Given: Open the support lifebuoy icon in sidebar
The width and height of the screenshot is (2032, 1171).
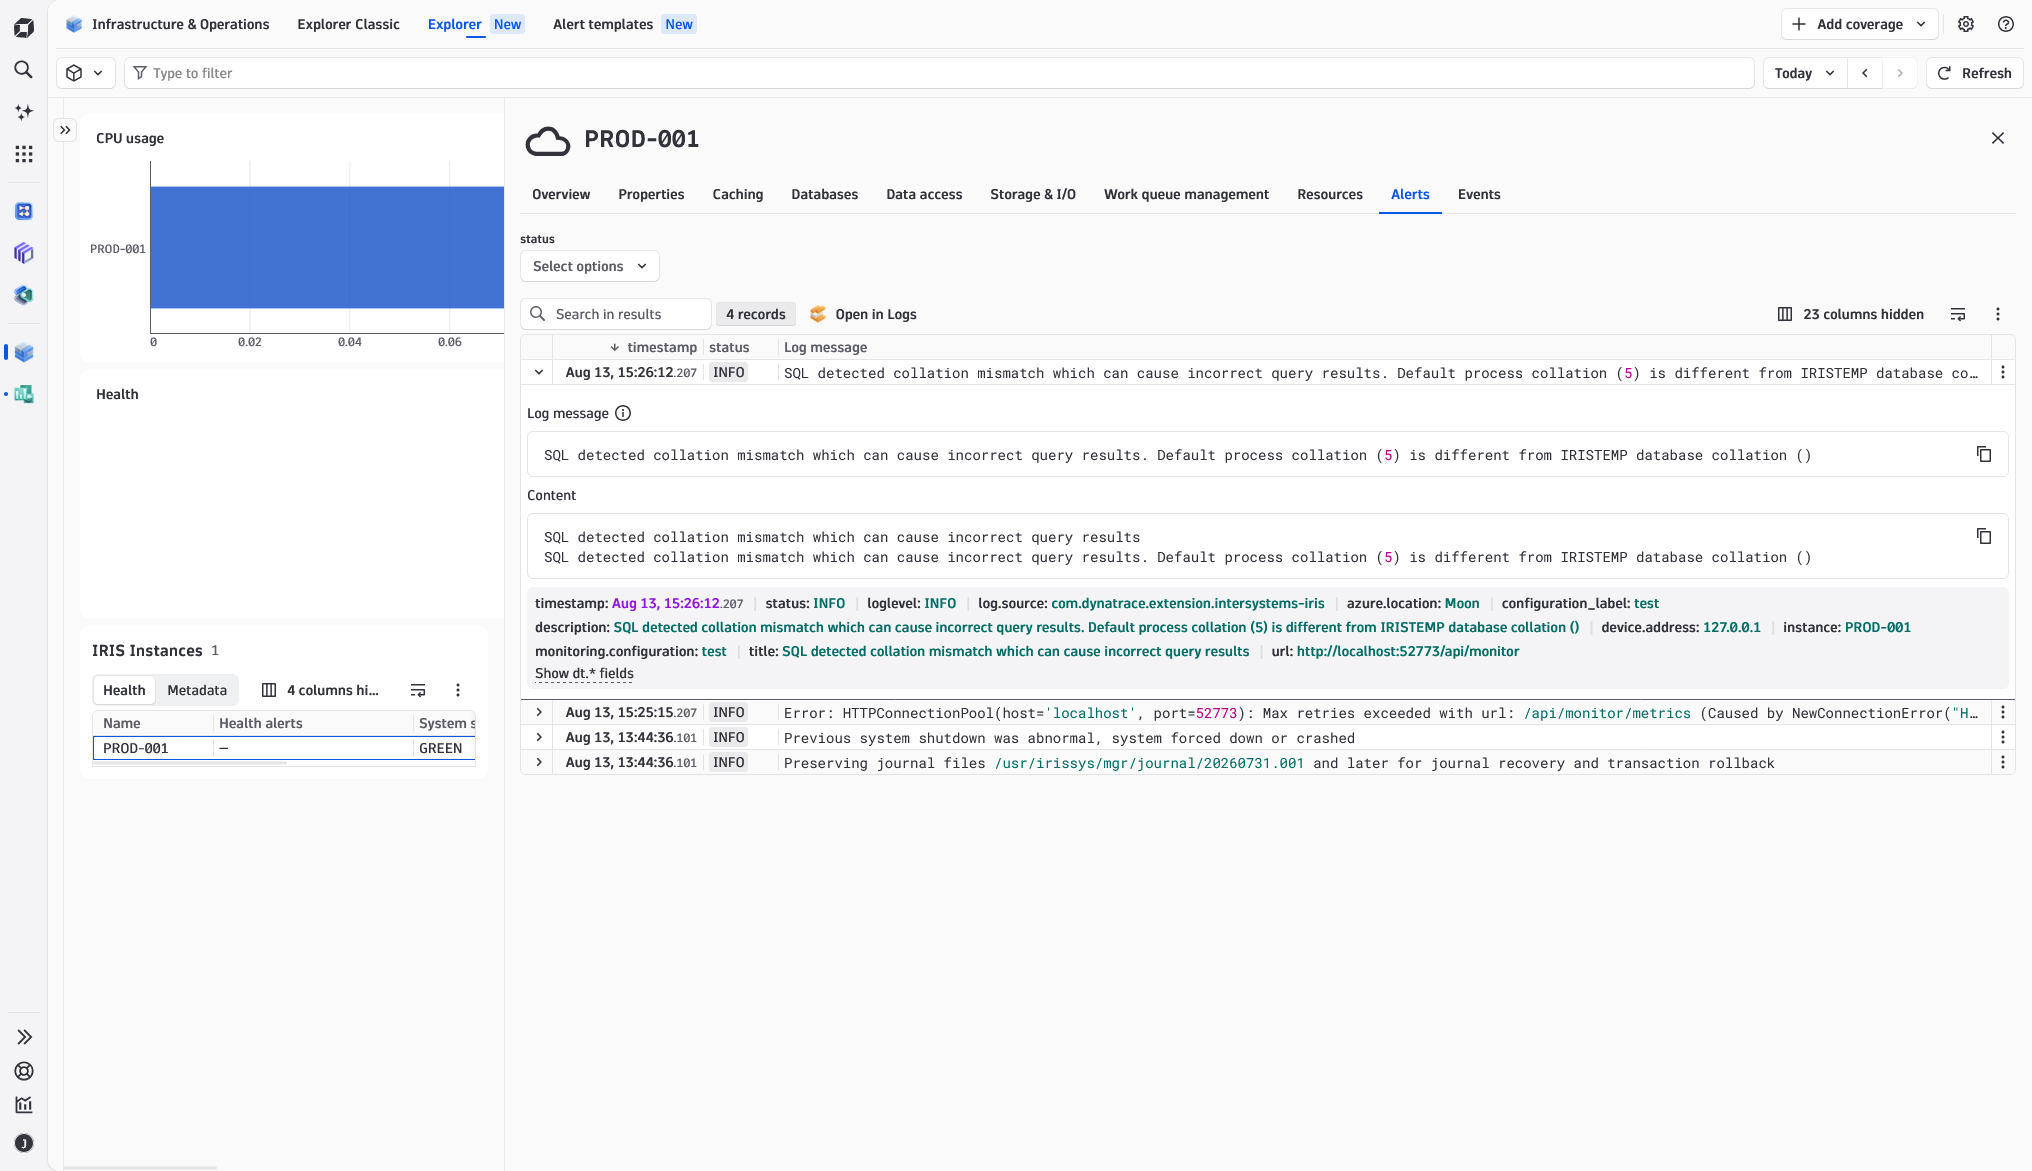Looking at the screenshot, I should 24,1071.
